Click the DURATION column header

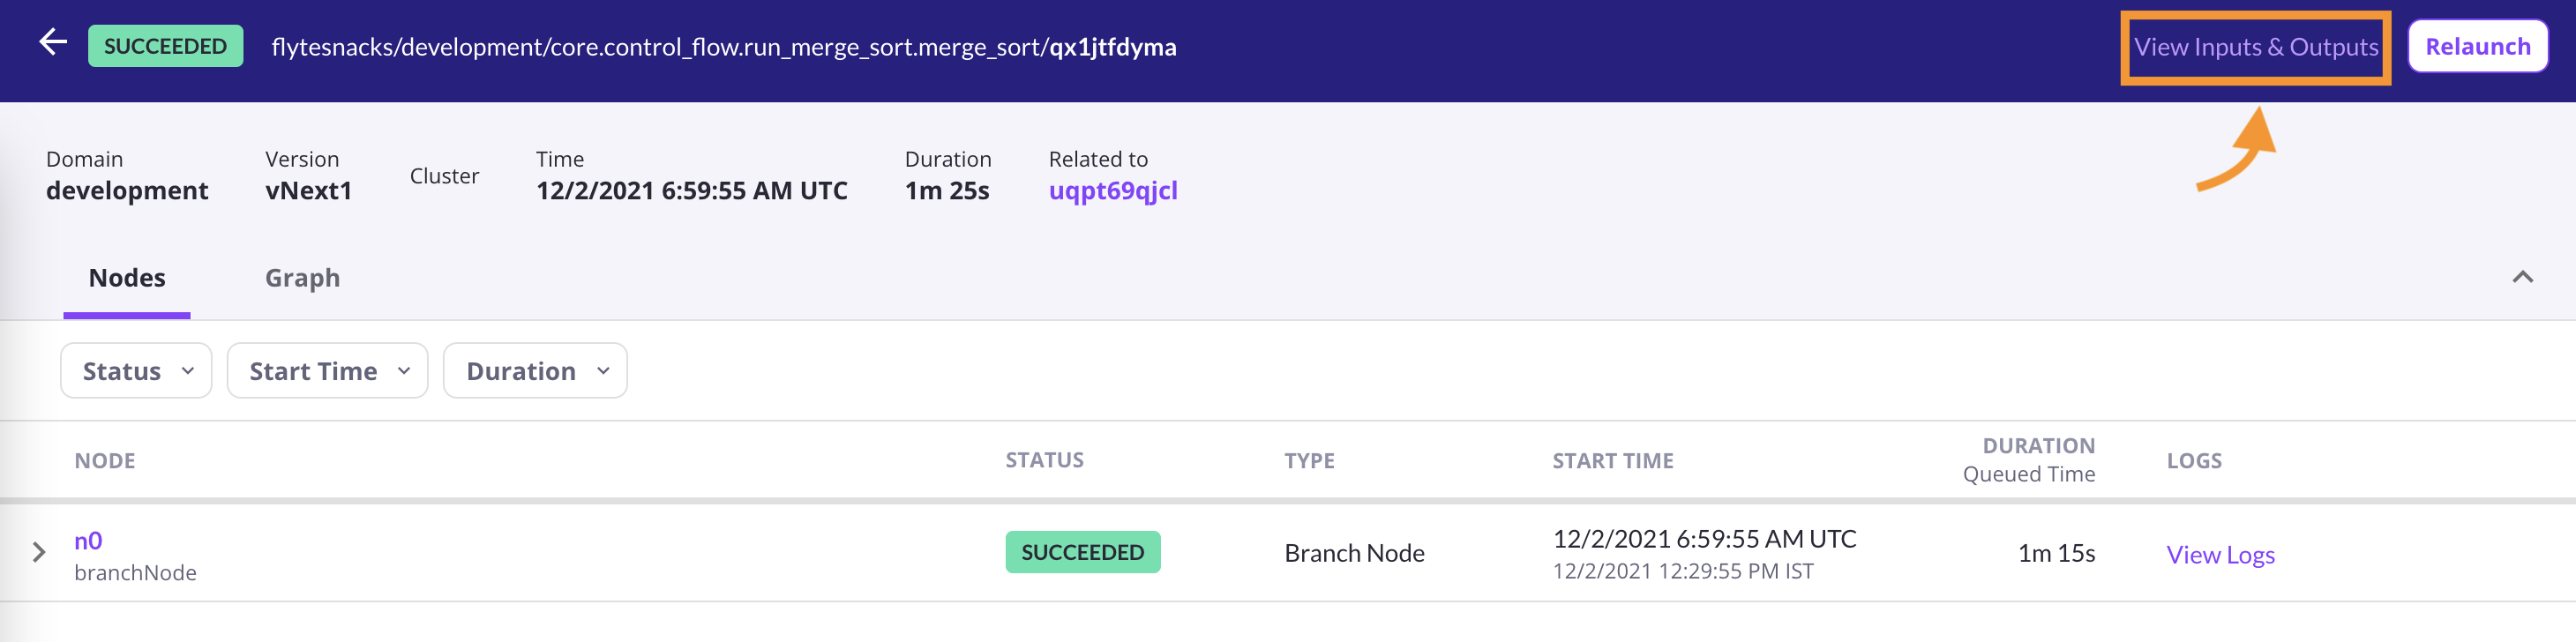(x=2038, y=446)
